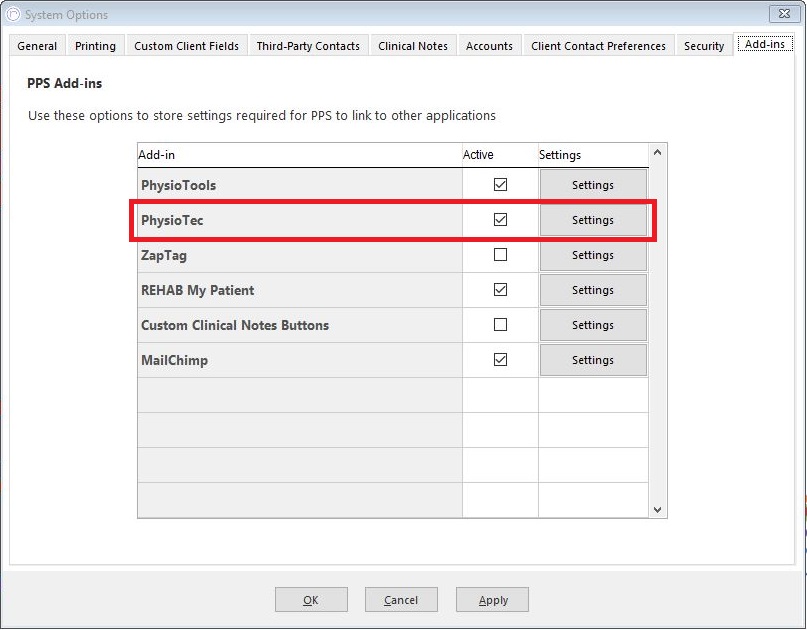Select the Add-ins tab
This screenshot has width=807, height=630.
coord(764,44)
